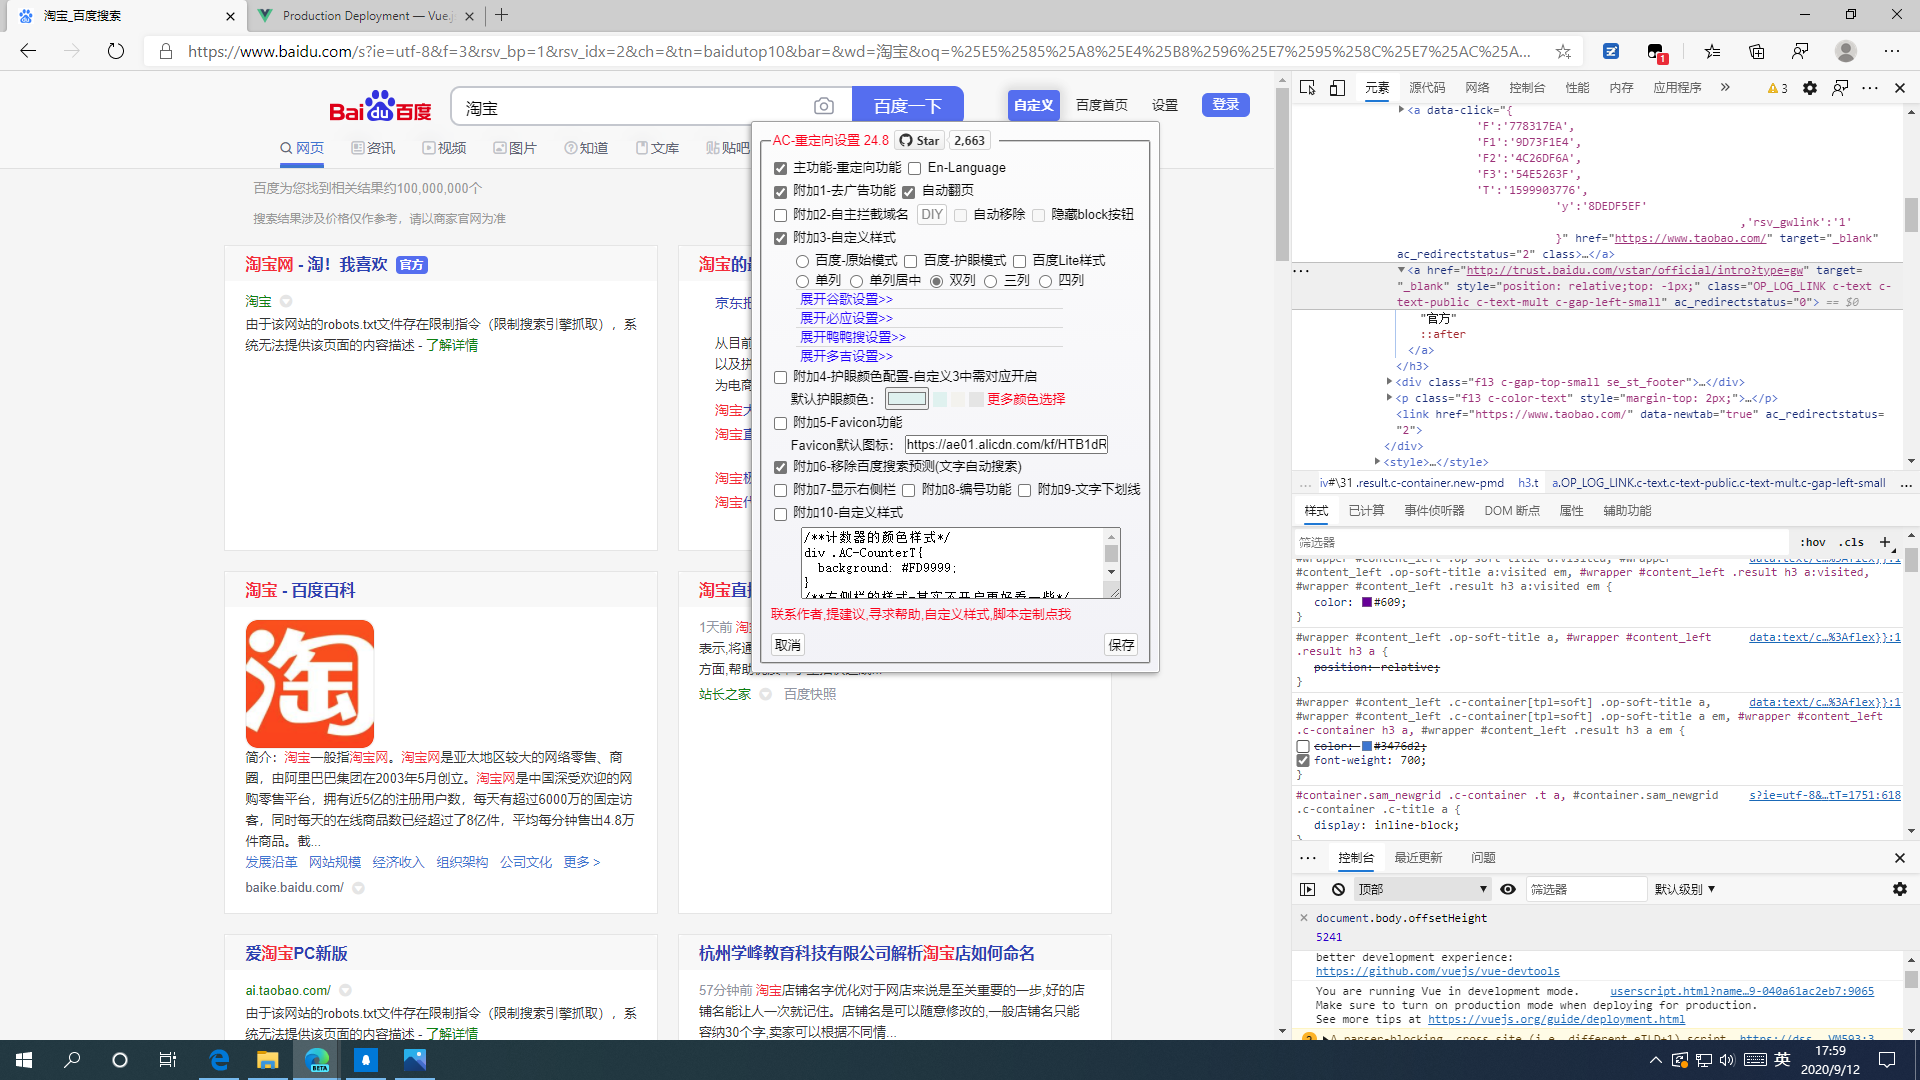Open the 默认级别 log level dropdown
1920x1080 pixels.
[1685, 889]
